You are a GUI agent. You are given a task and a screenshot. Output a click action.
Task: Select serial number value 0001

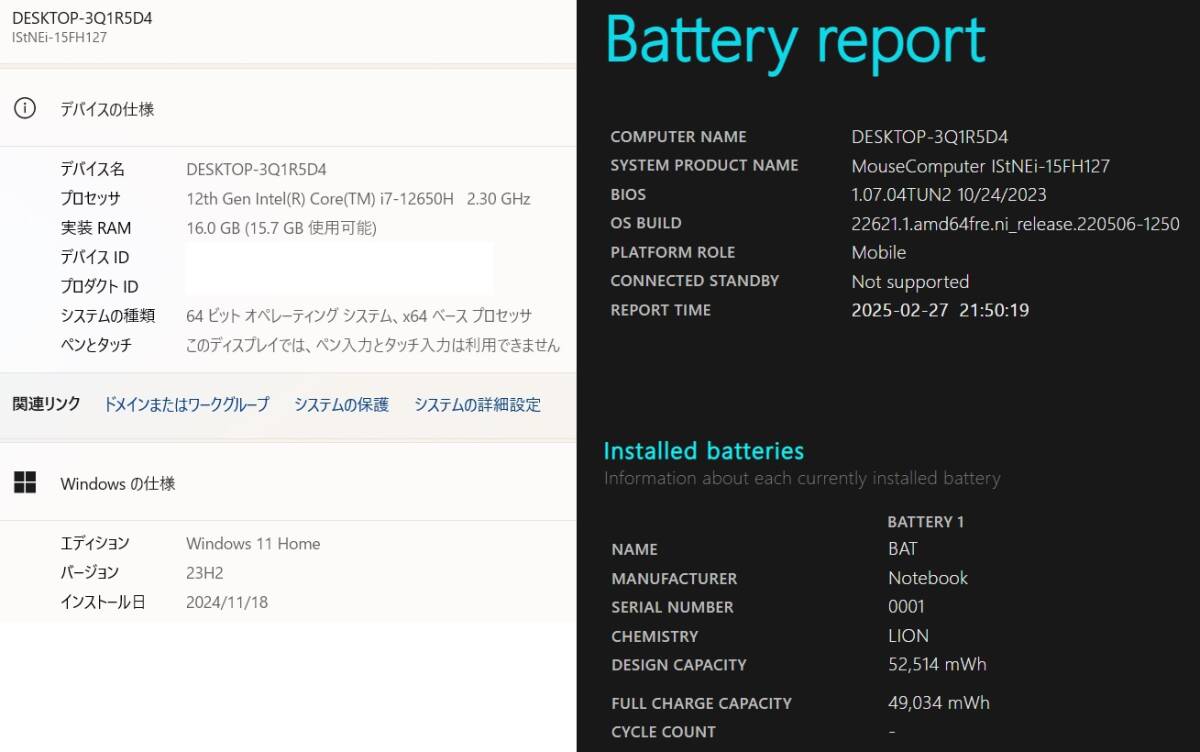(906, 607)
